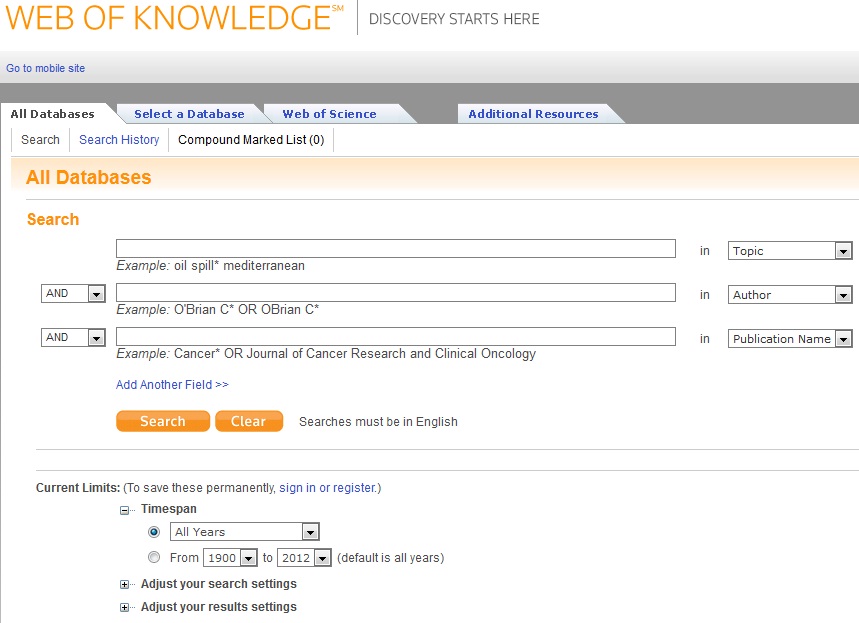This screenshot has height=623, width=859.
Task: Open the Additional Resources tab
Action: 533,114
